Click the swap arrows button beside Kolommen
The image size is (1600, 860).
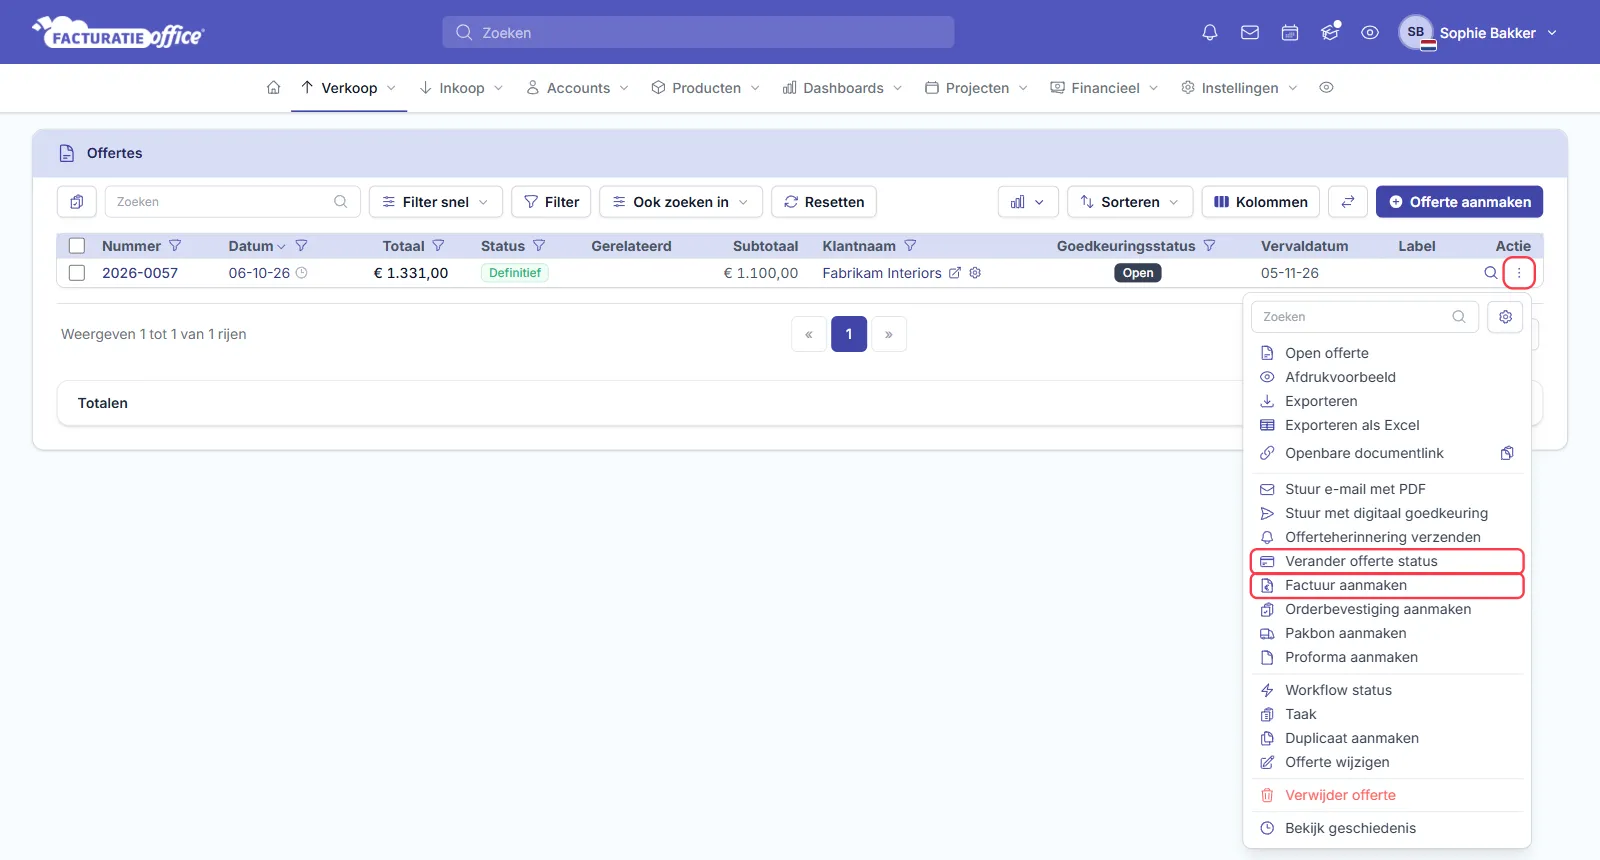tap(1348, 202)
